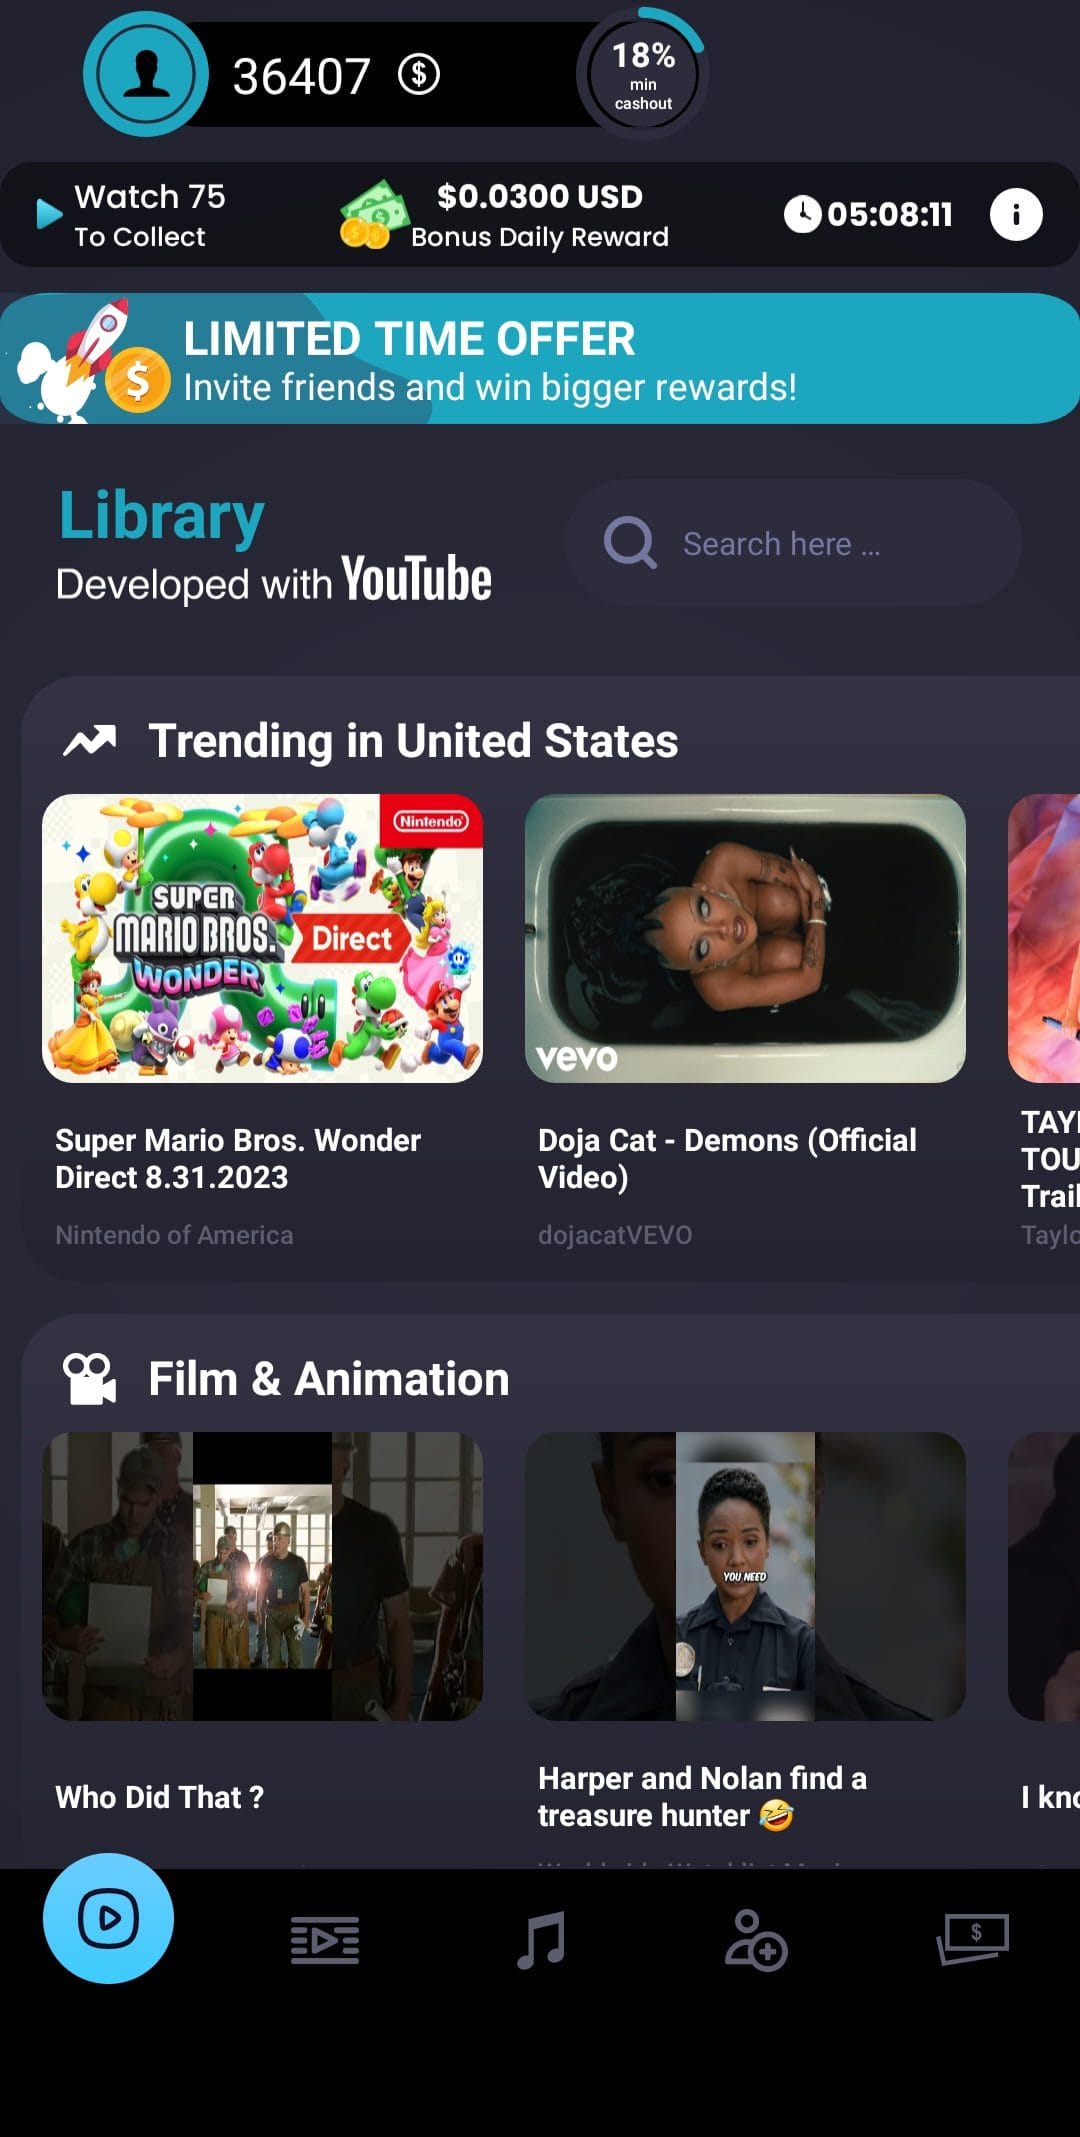
Task: Switch to the music note tab
Action: click(x=541, y=1940)
